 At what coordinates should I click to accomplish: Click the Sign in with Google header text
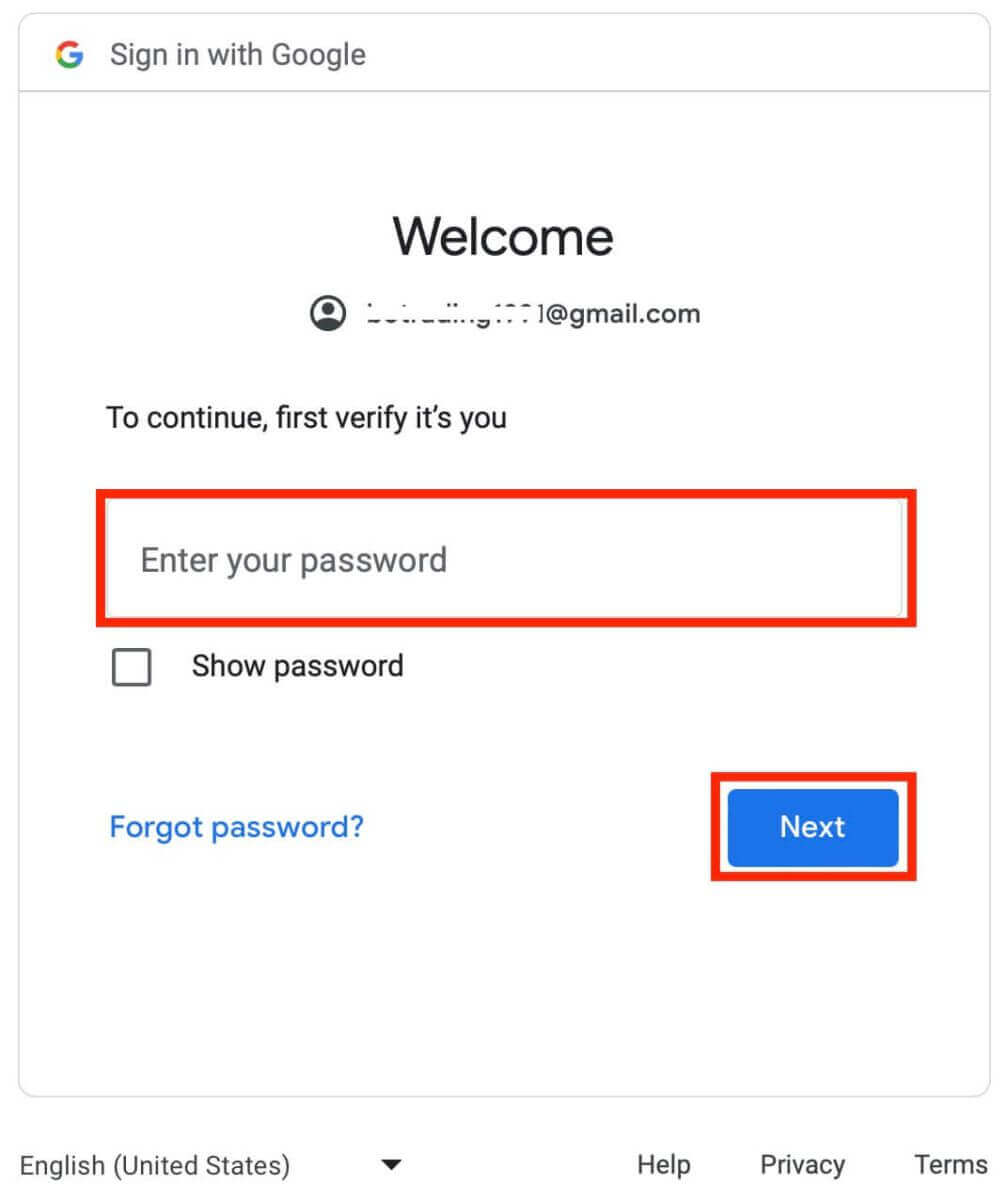pyautogui.click(x=238, y=54)
